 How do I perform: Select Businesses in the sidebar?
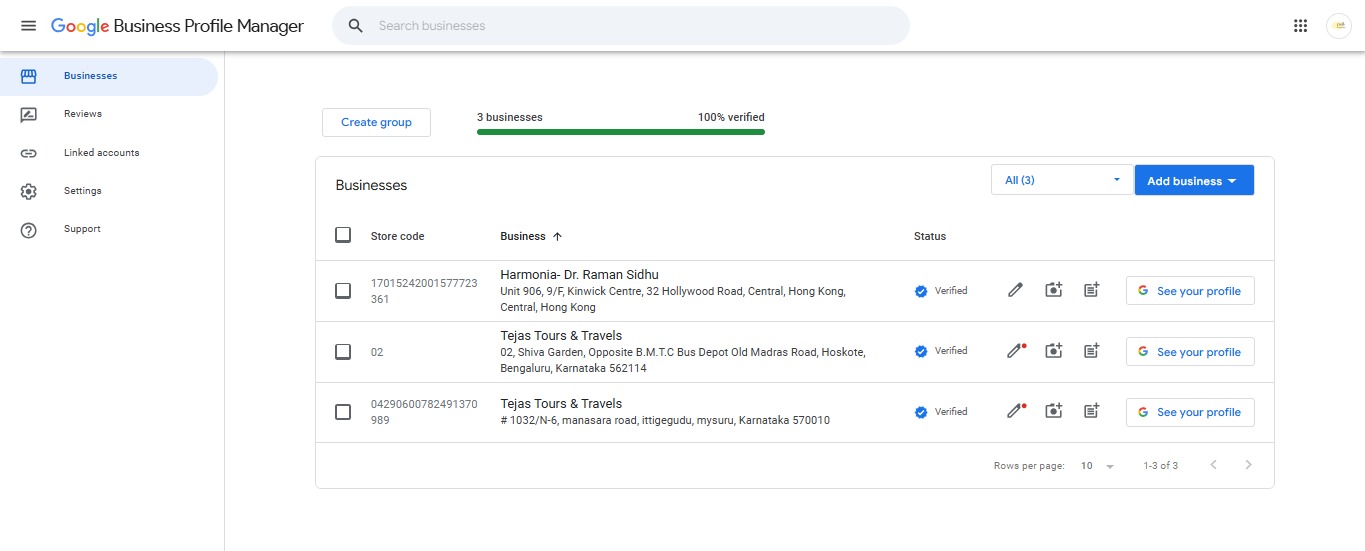[x=109, y=76]
